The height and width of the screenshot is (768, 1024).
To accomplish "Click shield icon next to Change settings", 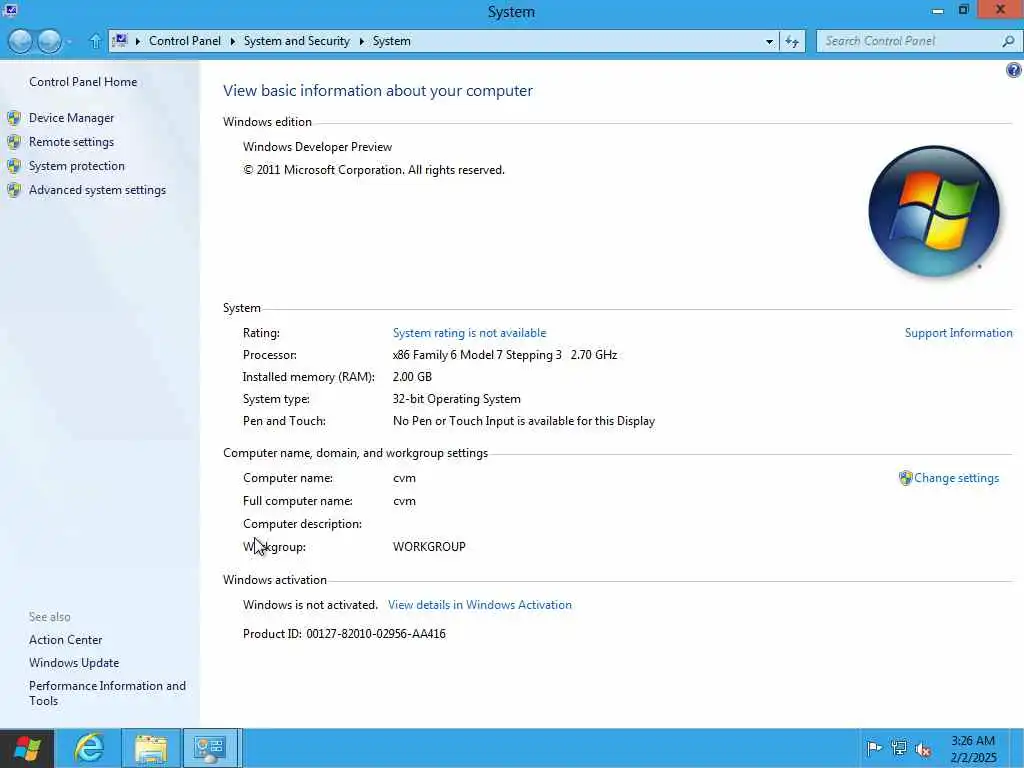I will click(905, 478).
